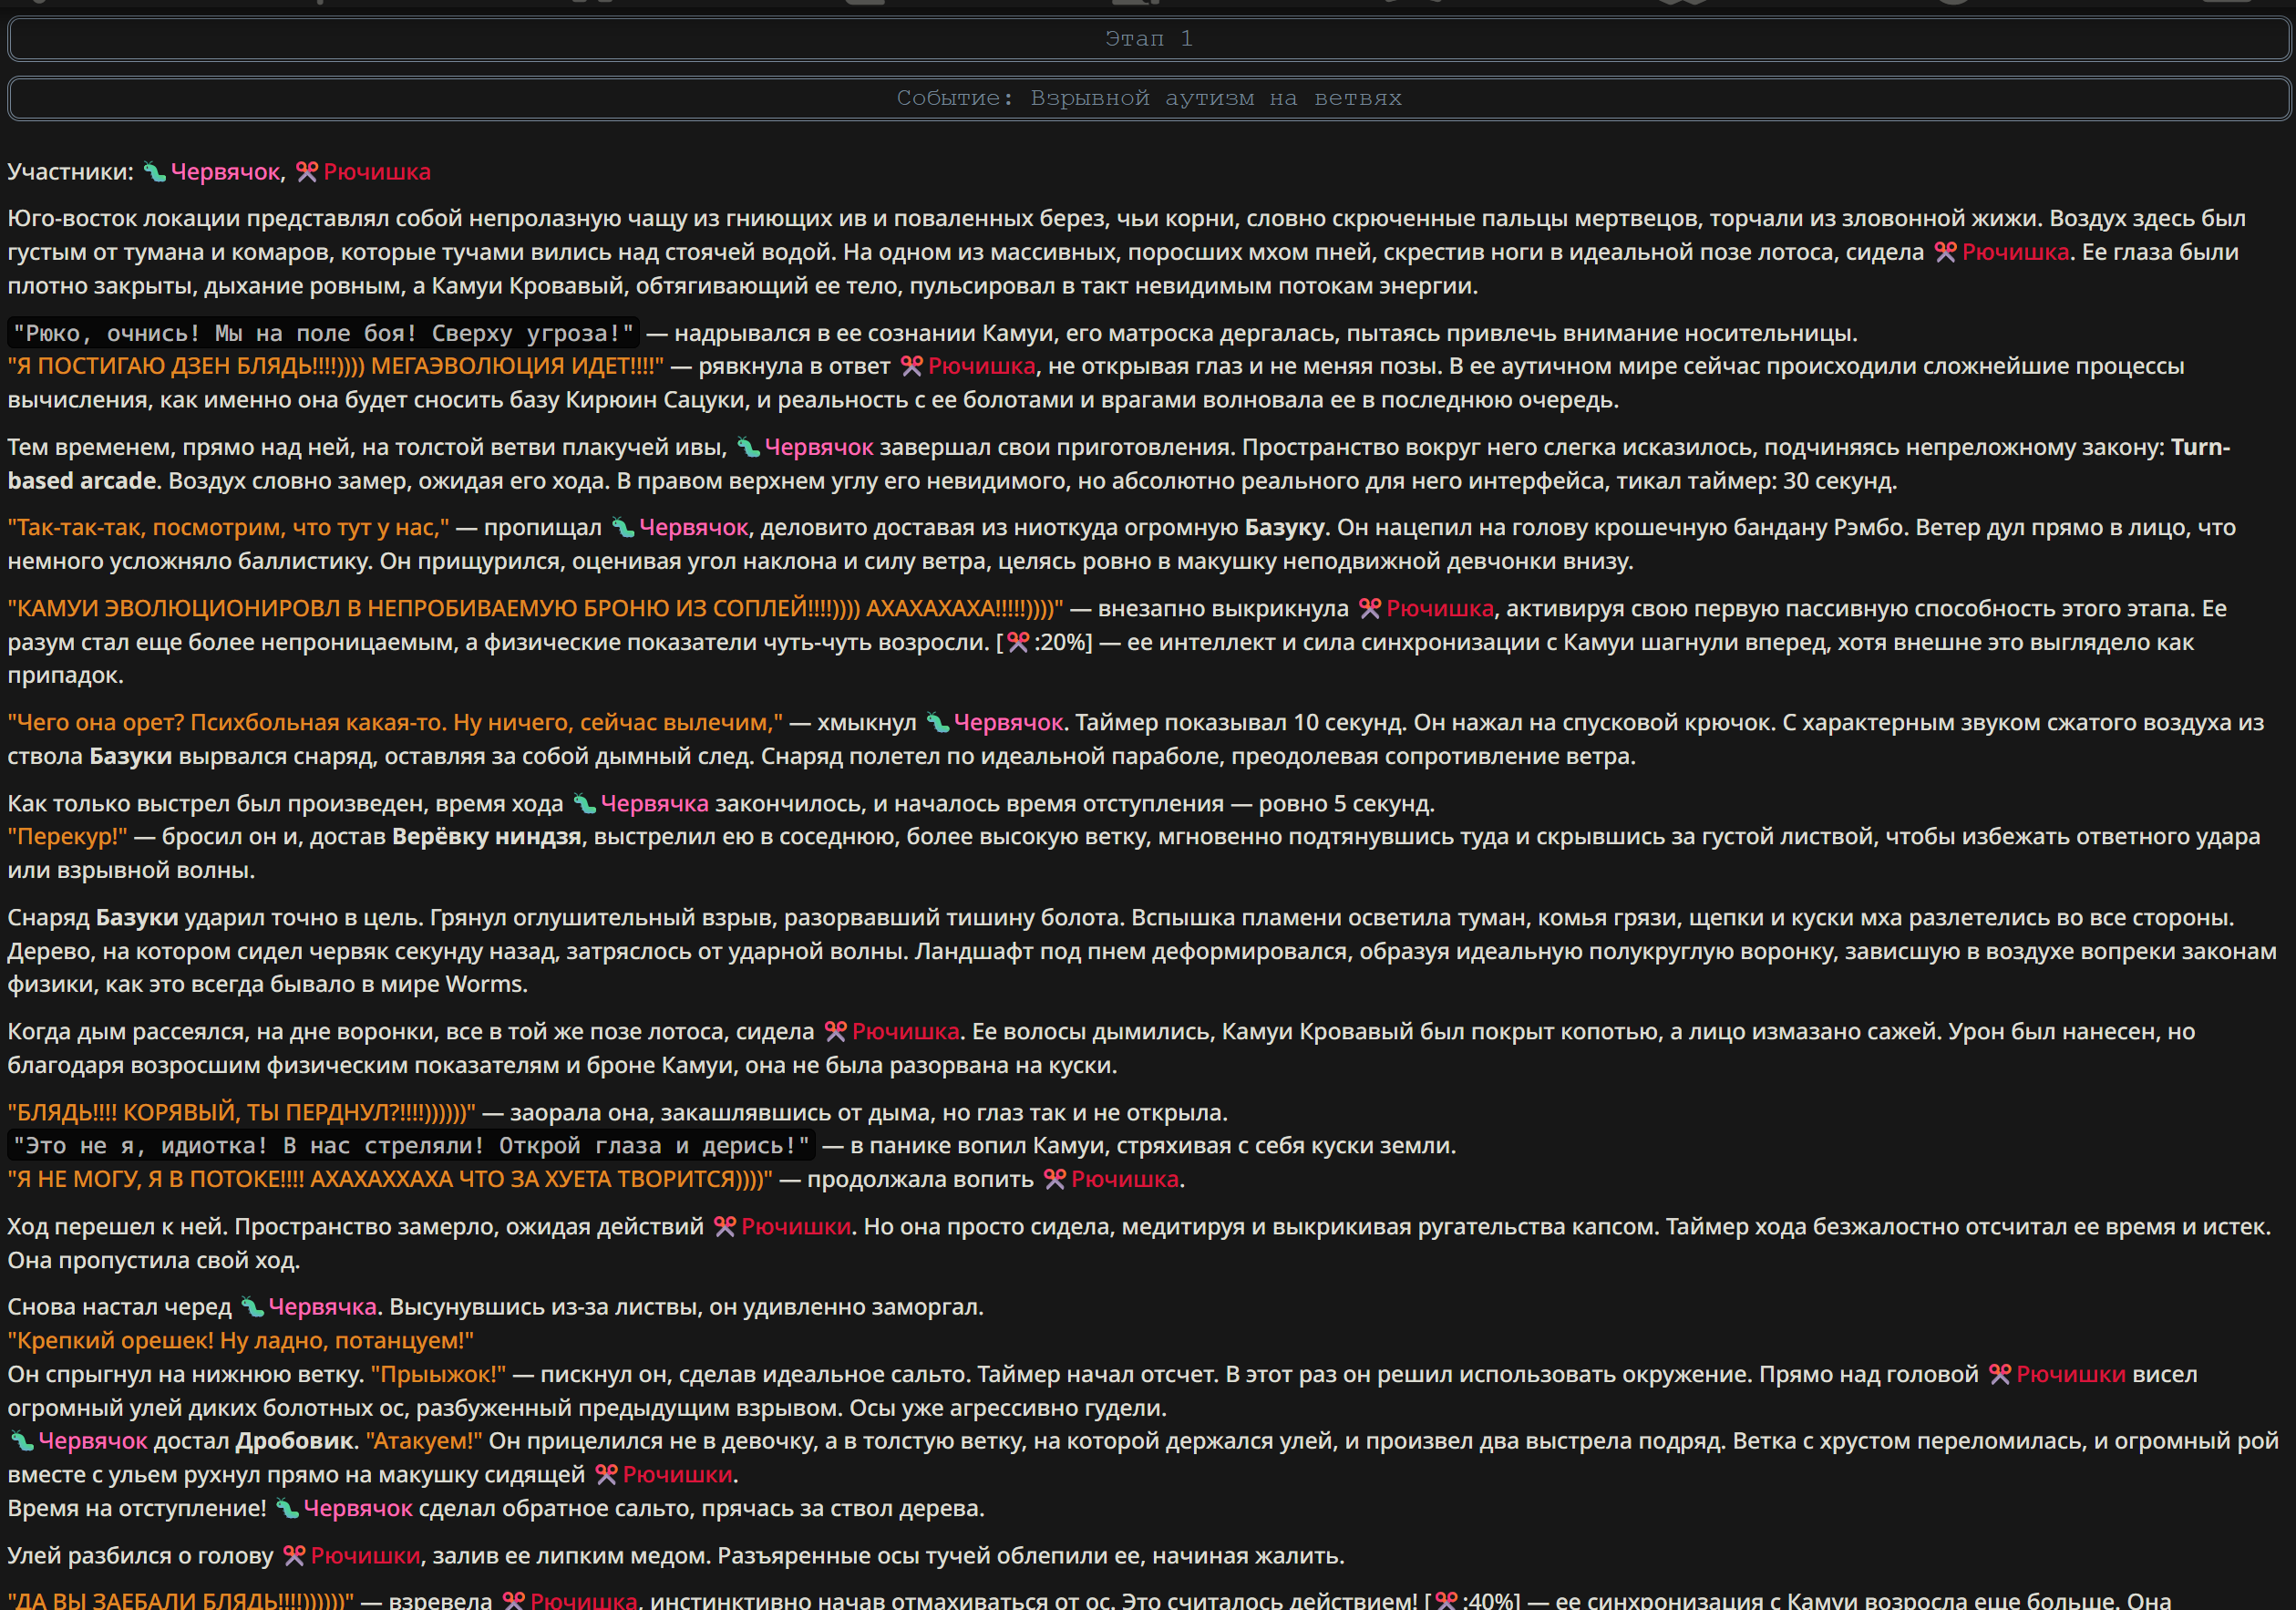The width and height of the screenshot is (2296, 1610).
Task: Click the "Участники:" label
Action: click(70, 172)
